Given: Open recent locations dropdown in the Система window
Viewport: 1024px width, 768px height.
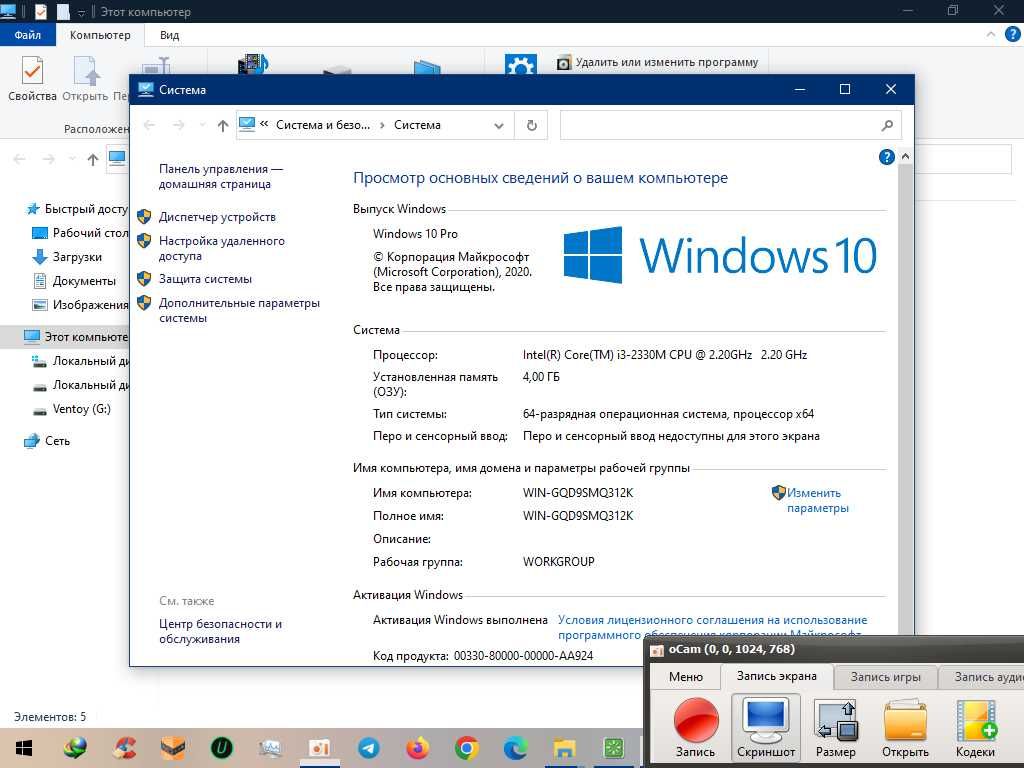Looking at the screenshot, I should tap(202, 125).
